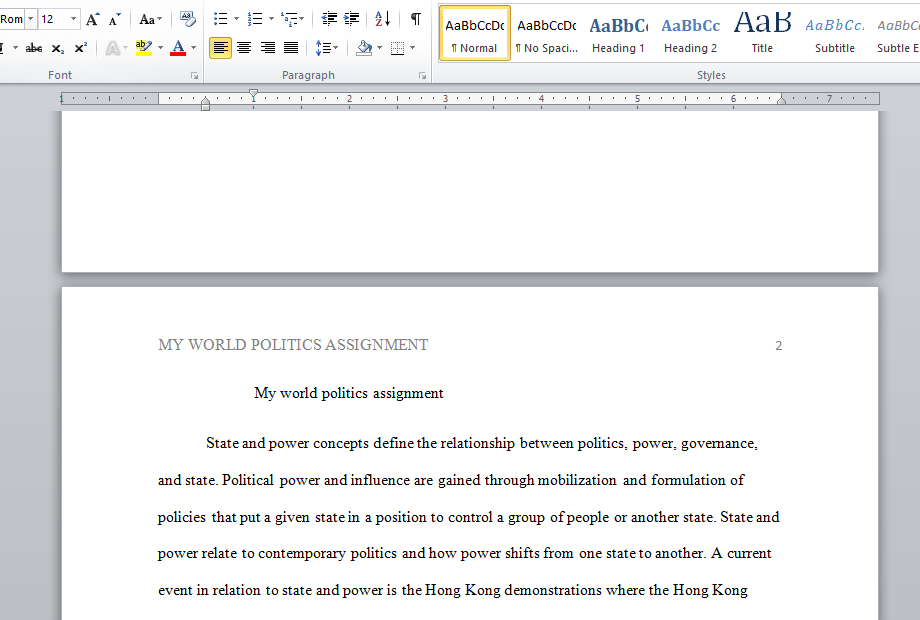Viewport: 920px width, 620px height.
Task: Open the font size dropdown arrow
Action: [x=73, y=19]
